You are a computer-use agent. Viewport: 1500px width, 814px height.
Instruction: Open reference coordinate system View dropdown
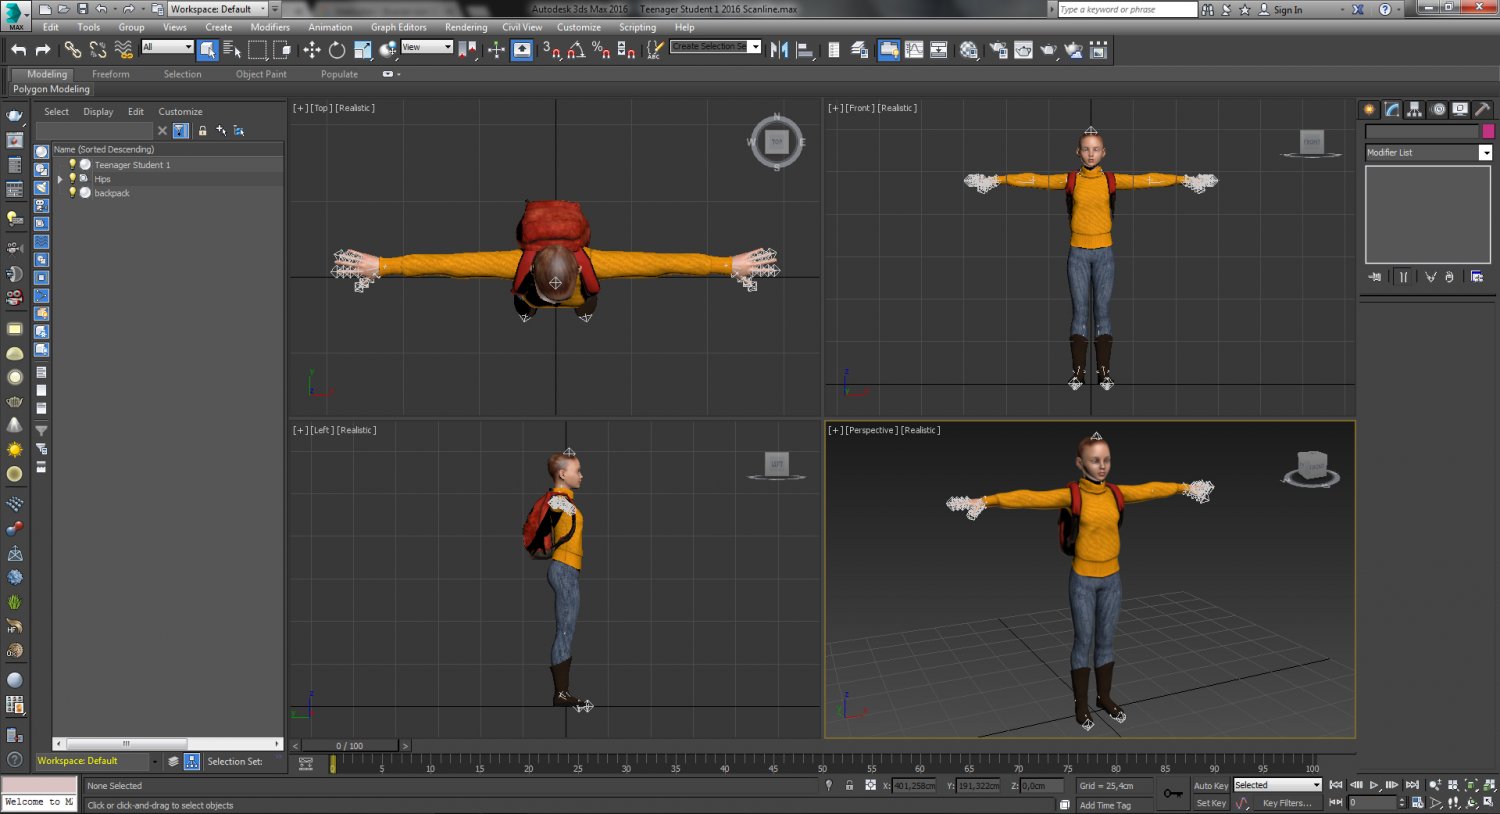[427, 47]
